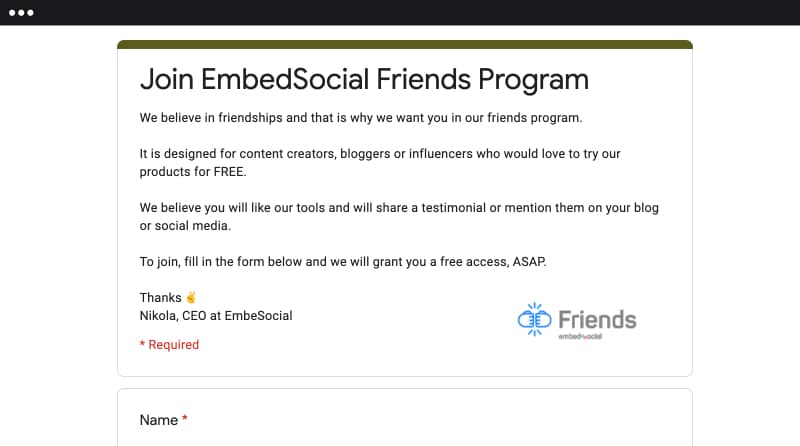Screen dimensions: 800x446
Task: Select the Join EmbedSocial Friends Program title
Action: [x=364, y=80]
